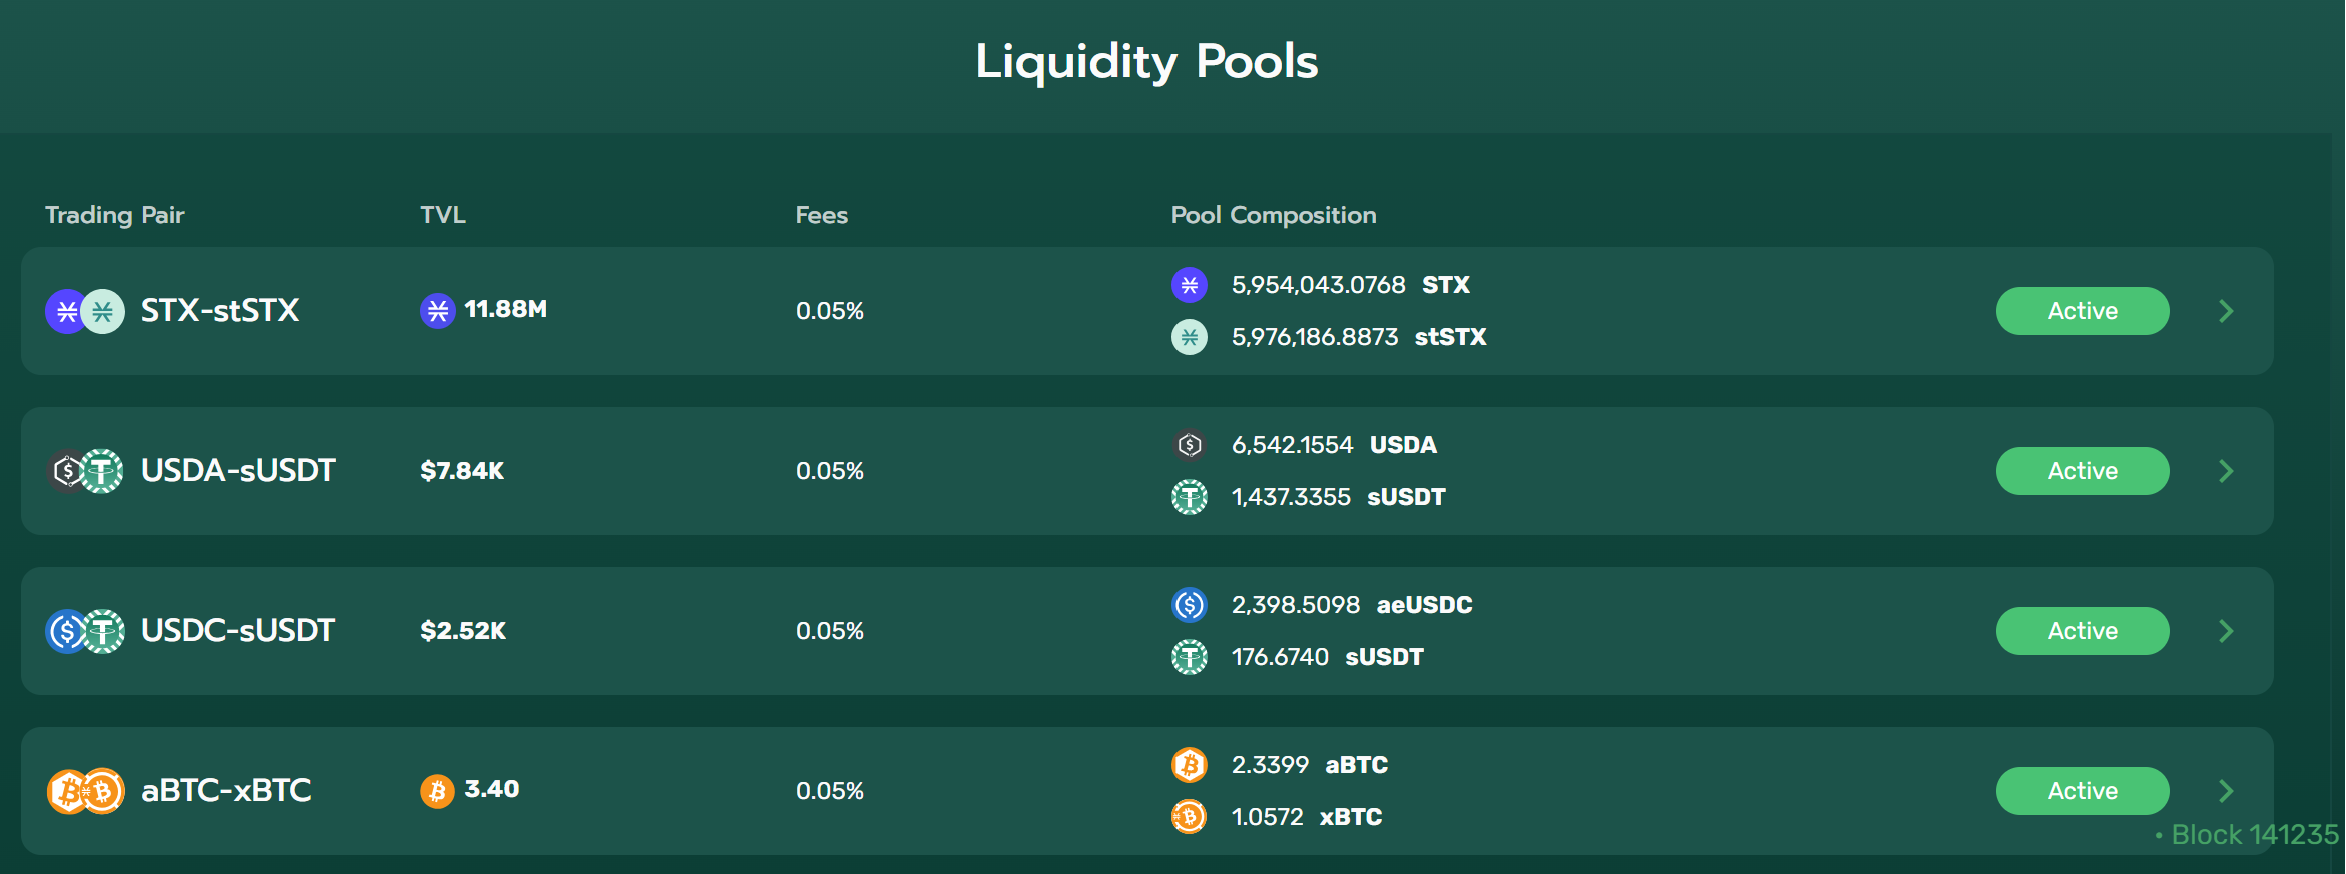This screenshot has width=2346, height=874.
Task: Open the aBTC-xBTC pool chevron arrow
Action: [2226, 791]
